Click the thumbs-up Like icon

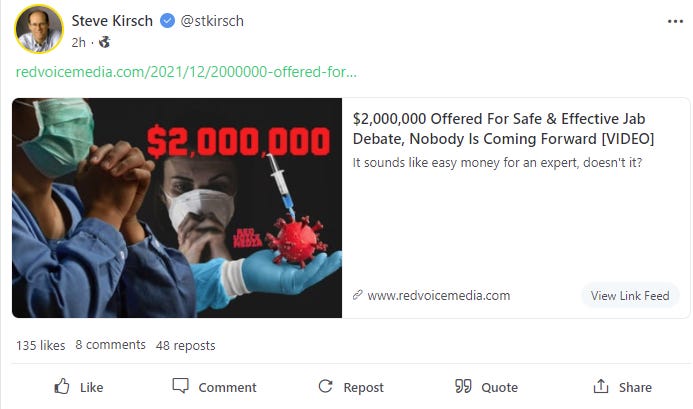[x=62, y=386]
